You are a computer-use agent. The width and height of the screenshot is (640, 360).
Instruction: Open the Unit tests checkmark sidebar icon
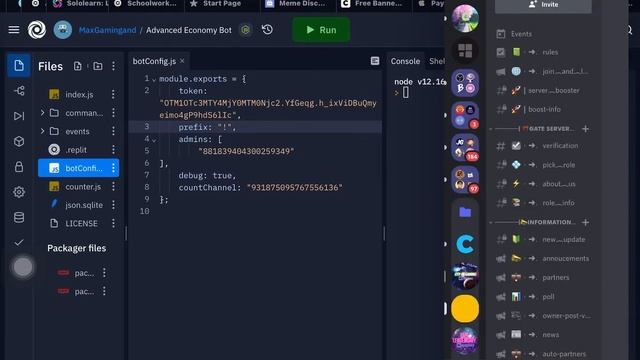point(19,242)
